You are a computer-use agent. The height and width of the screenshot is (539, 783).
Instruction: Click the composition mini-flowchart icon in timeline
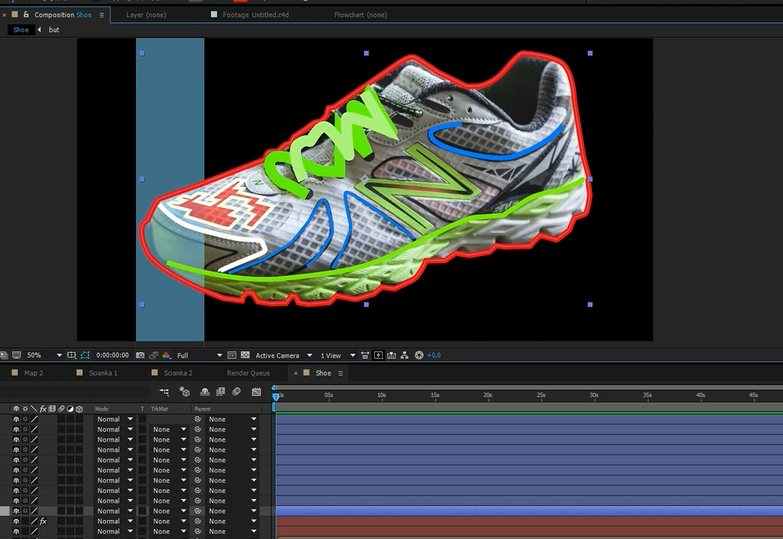(x=164, y=392)
